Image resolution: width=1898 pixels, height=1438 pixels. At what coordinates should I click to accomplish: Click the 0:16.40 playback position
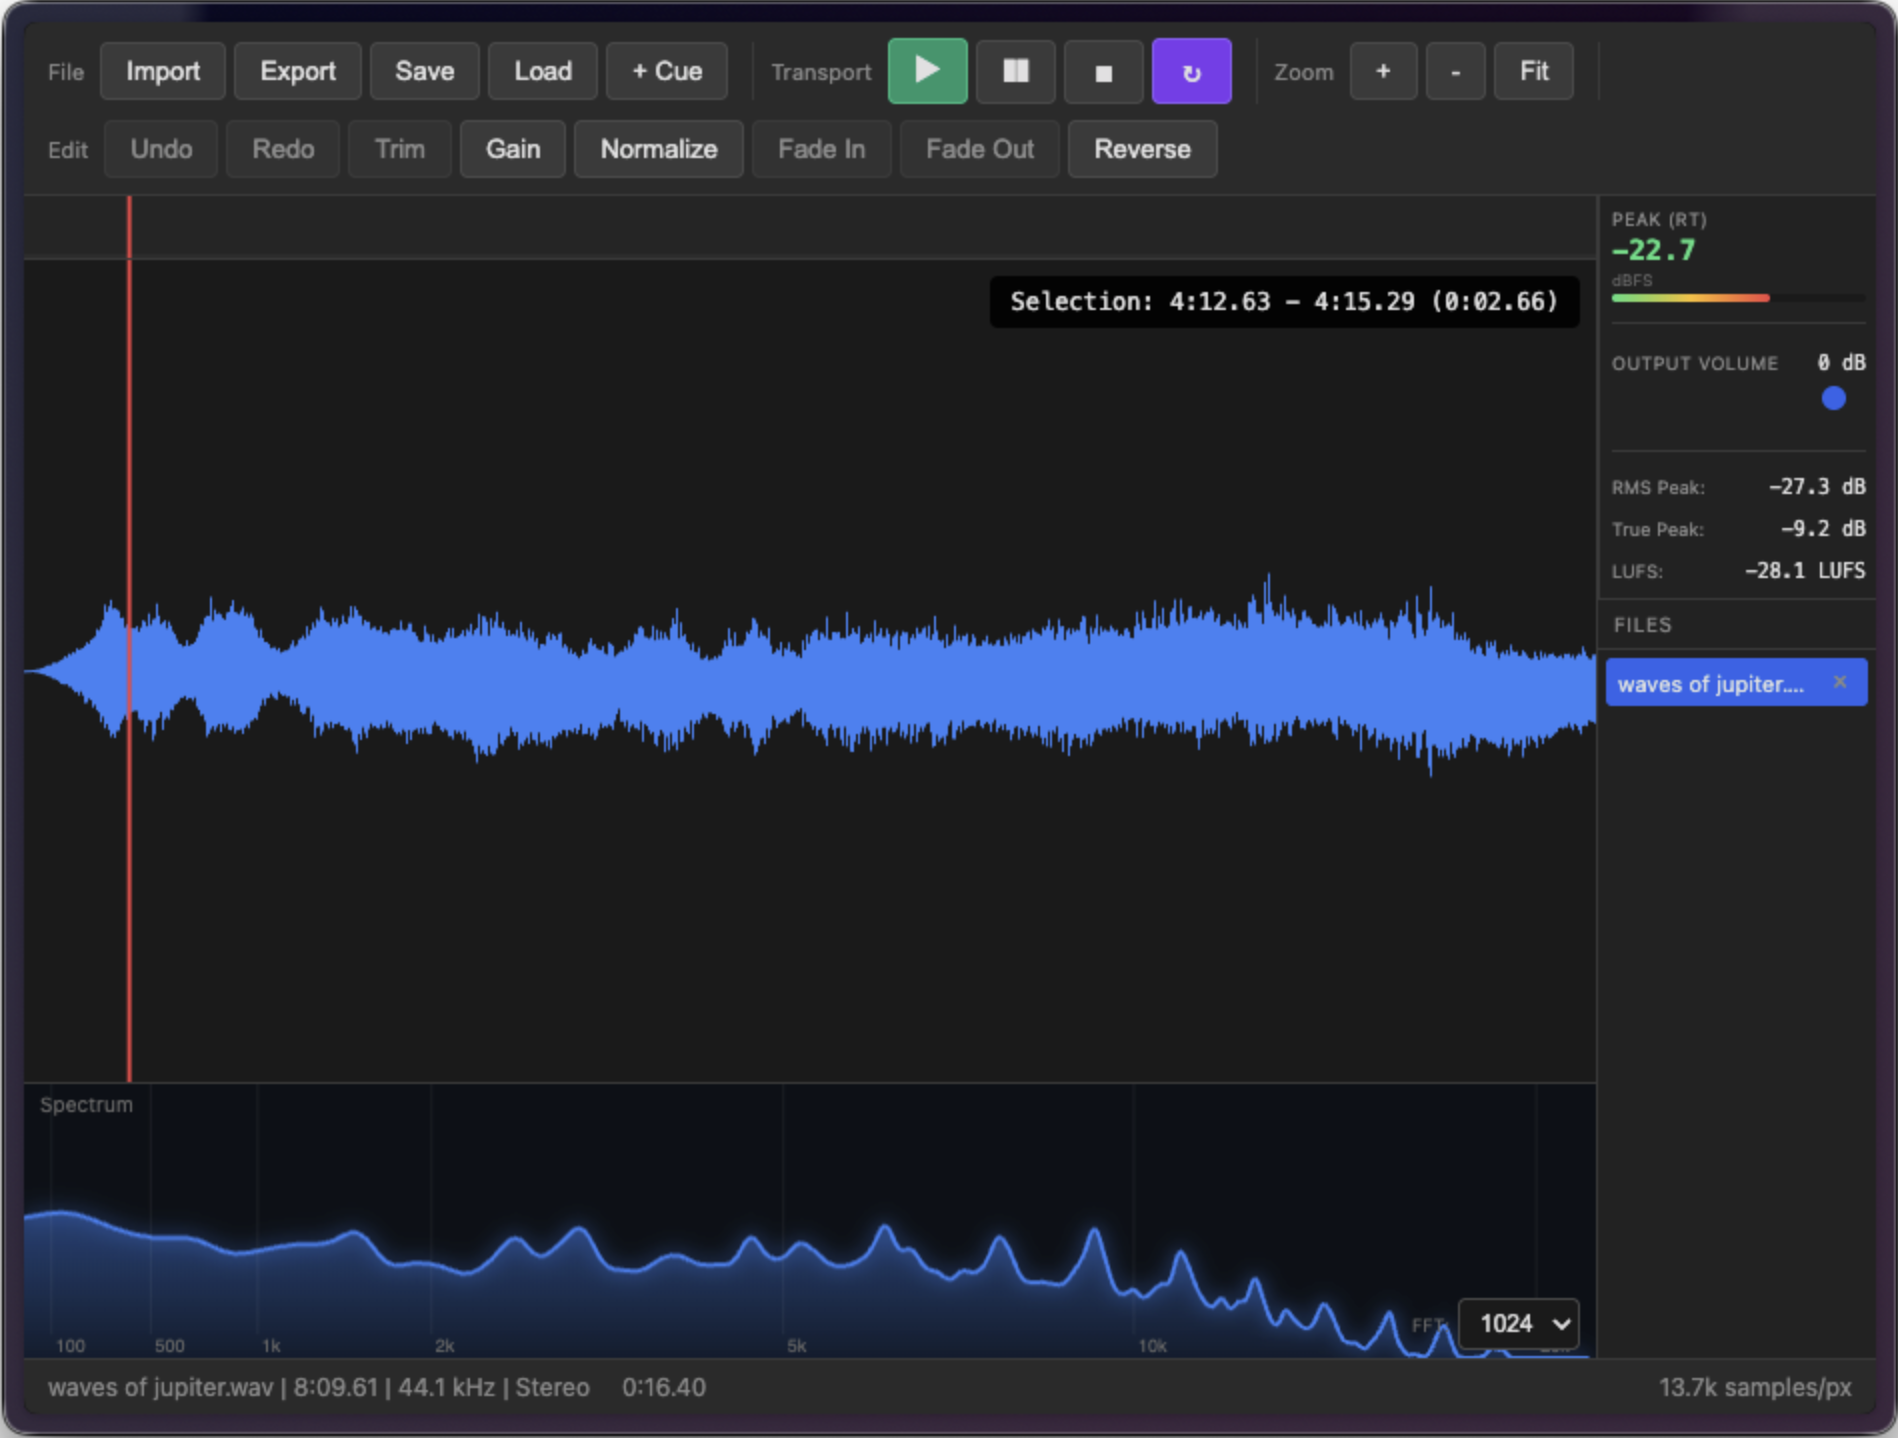(663, 1387)
